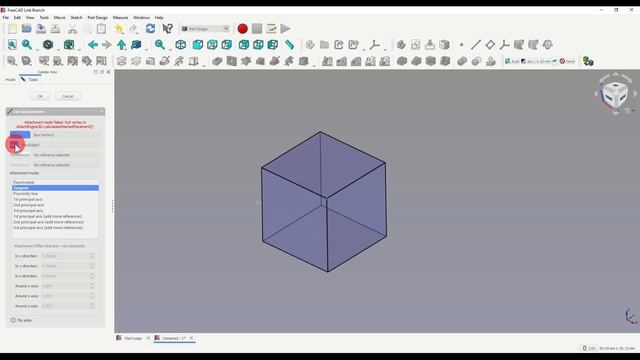Click the Python logo icon
The height and width of the screenshot is (360, 640).
[588, 61]
